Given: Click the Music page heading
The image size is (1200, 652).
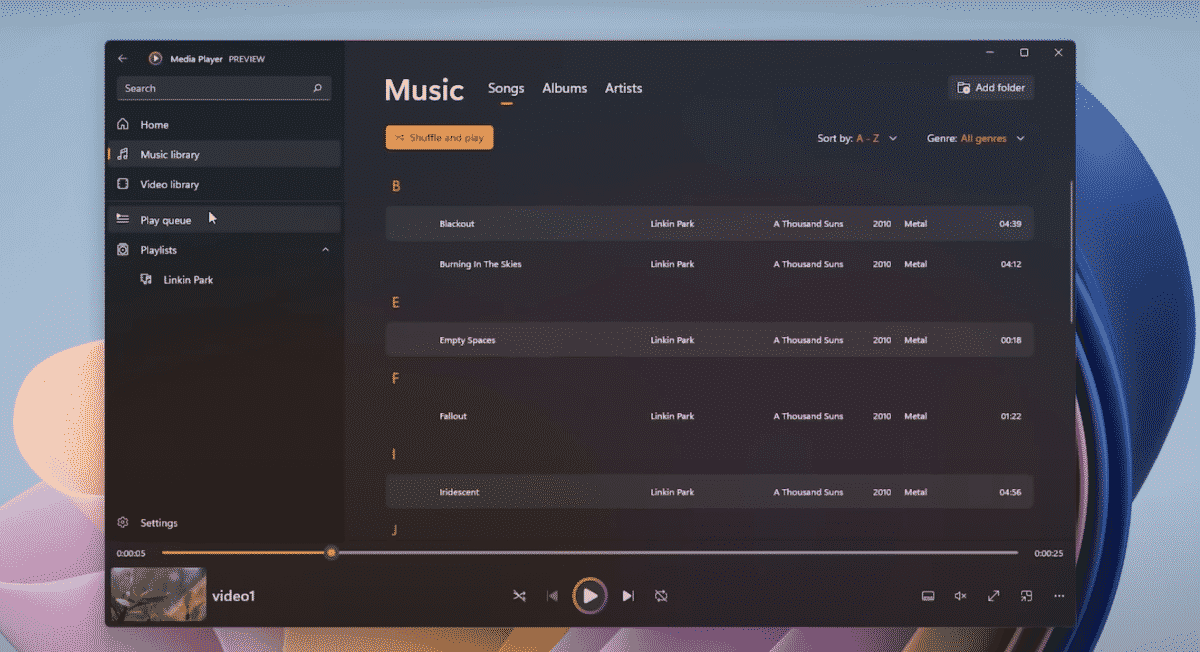Looking at the screenshot, I should click(x=424, y=90).
